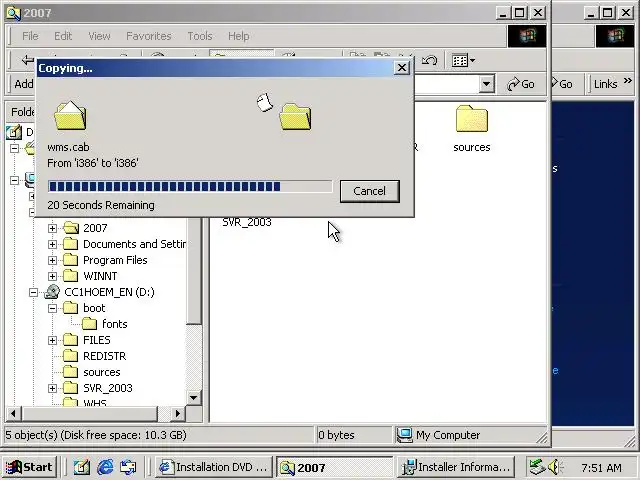The image size is (640, 480).
Task: Select the CC1HOEM_EN (D:) drive icon
Action: (x=52, y=292)
